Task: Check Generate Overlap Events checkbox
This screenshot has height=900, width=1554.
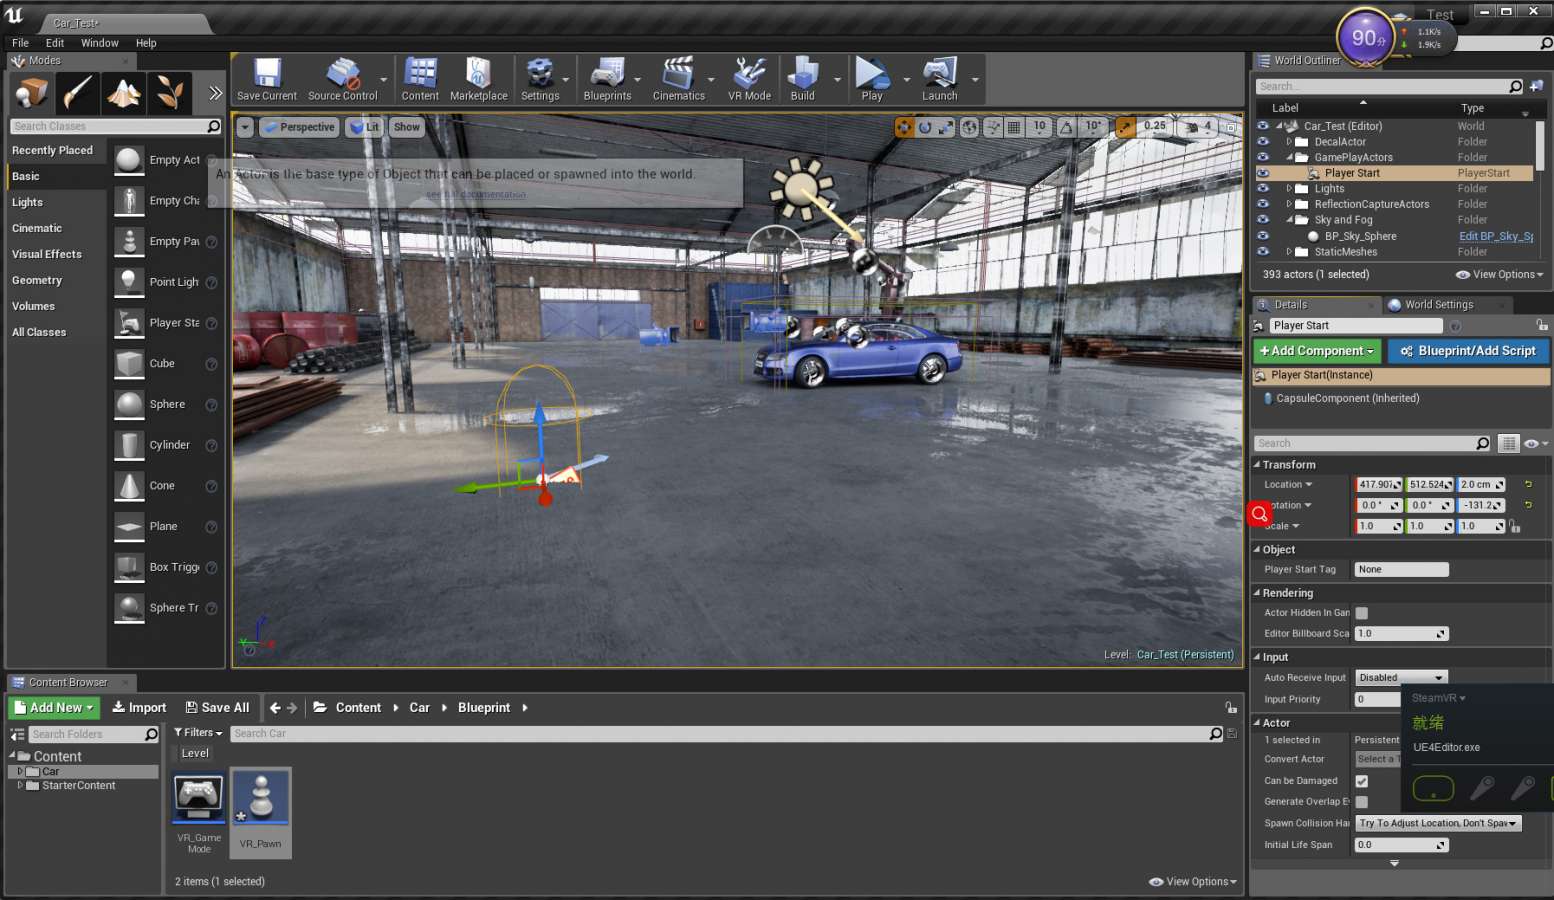Action: pyautogui.click(x=1361, y=802)
